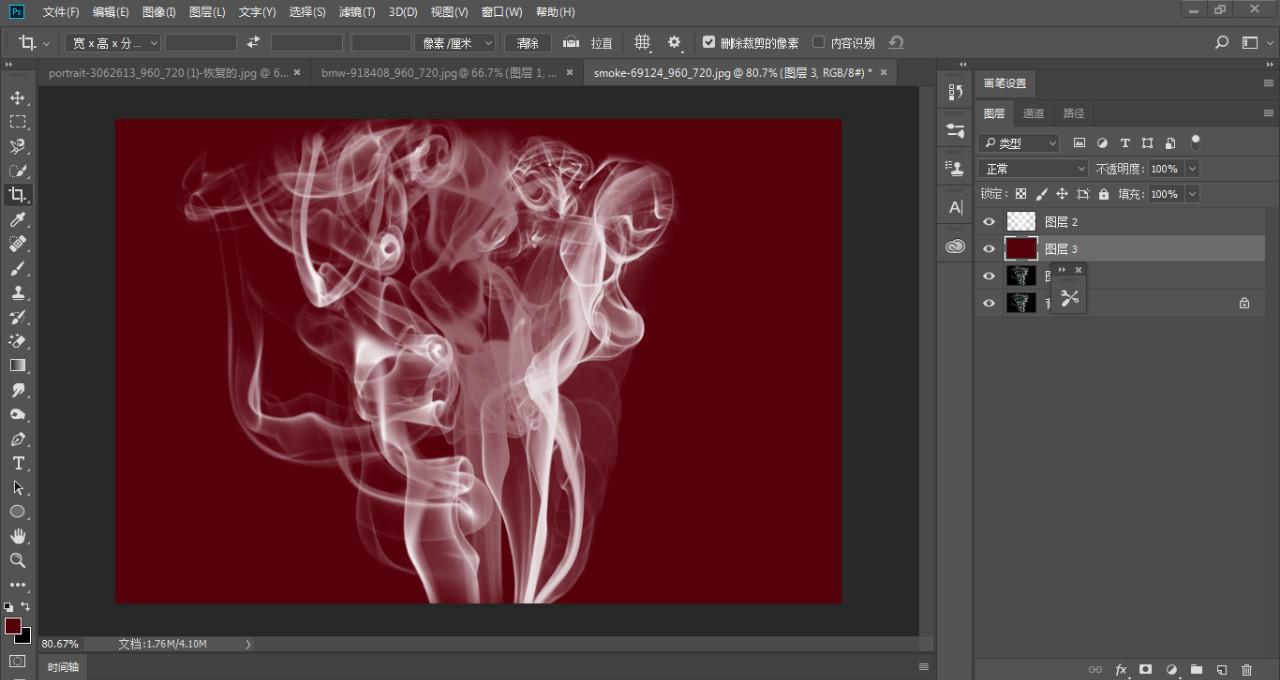This screenshot has width=1280, height=680.
Task: Open crop ratio 宽 x 高 x 分 dropdown
Action: [113, 43]
